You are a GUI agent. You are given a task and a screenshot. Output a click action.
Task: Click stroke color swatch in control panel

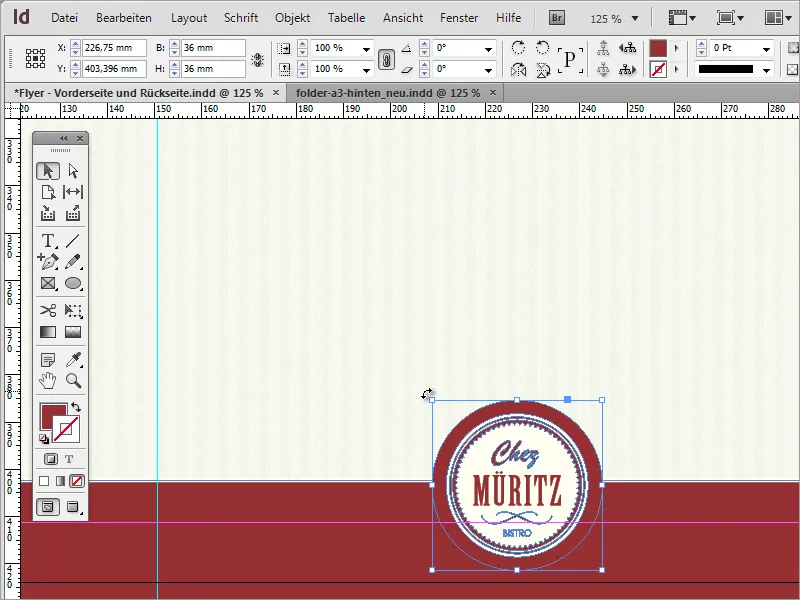point(658,69)
